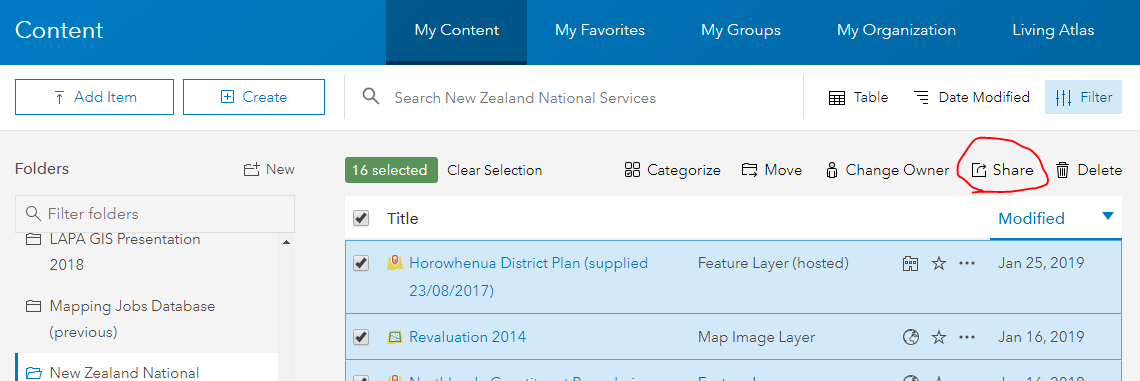Click the Revaluation 2014 map image icon
This screenshot has width=1140, height=381.
click(x=395, y=337)
